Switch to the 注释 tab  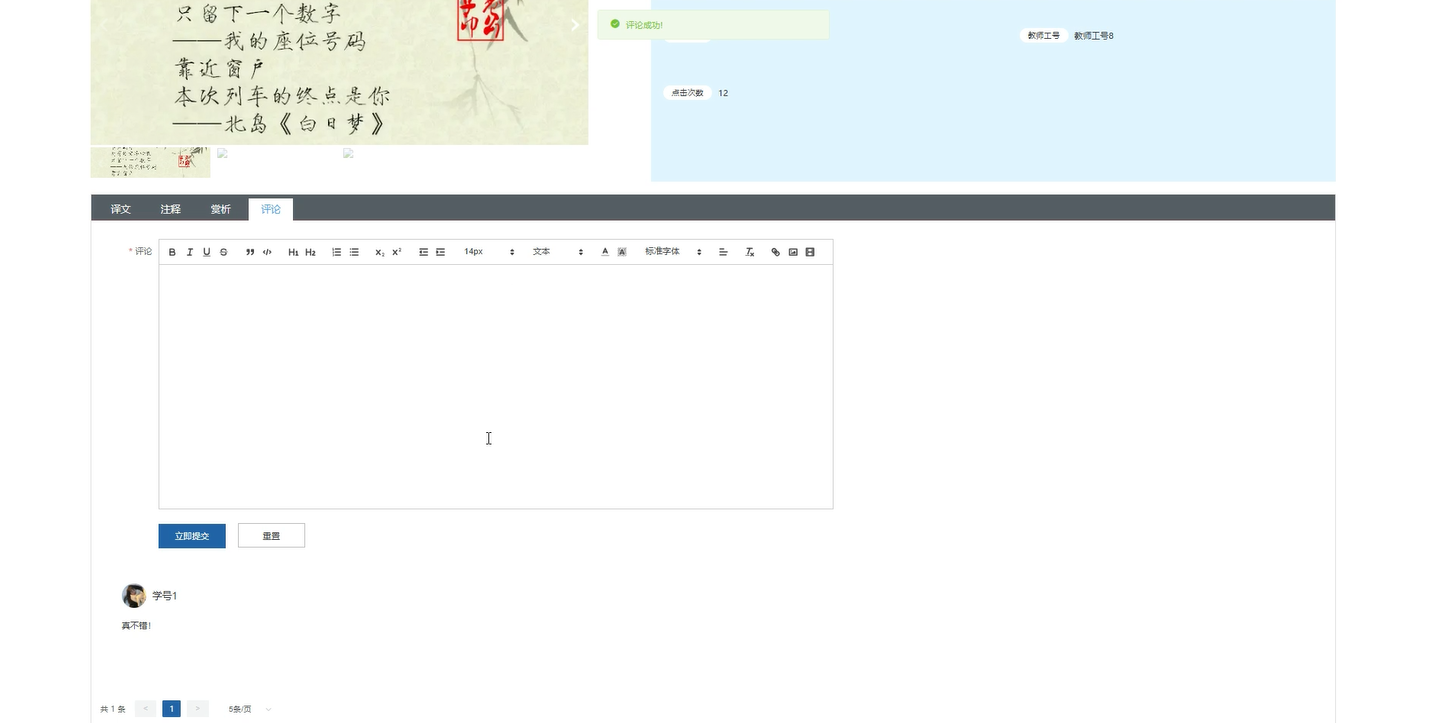tap(170, 209)
